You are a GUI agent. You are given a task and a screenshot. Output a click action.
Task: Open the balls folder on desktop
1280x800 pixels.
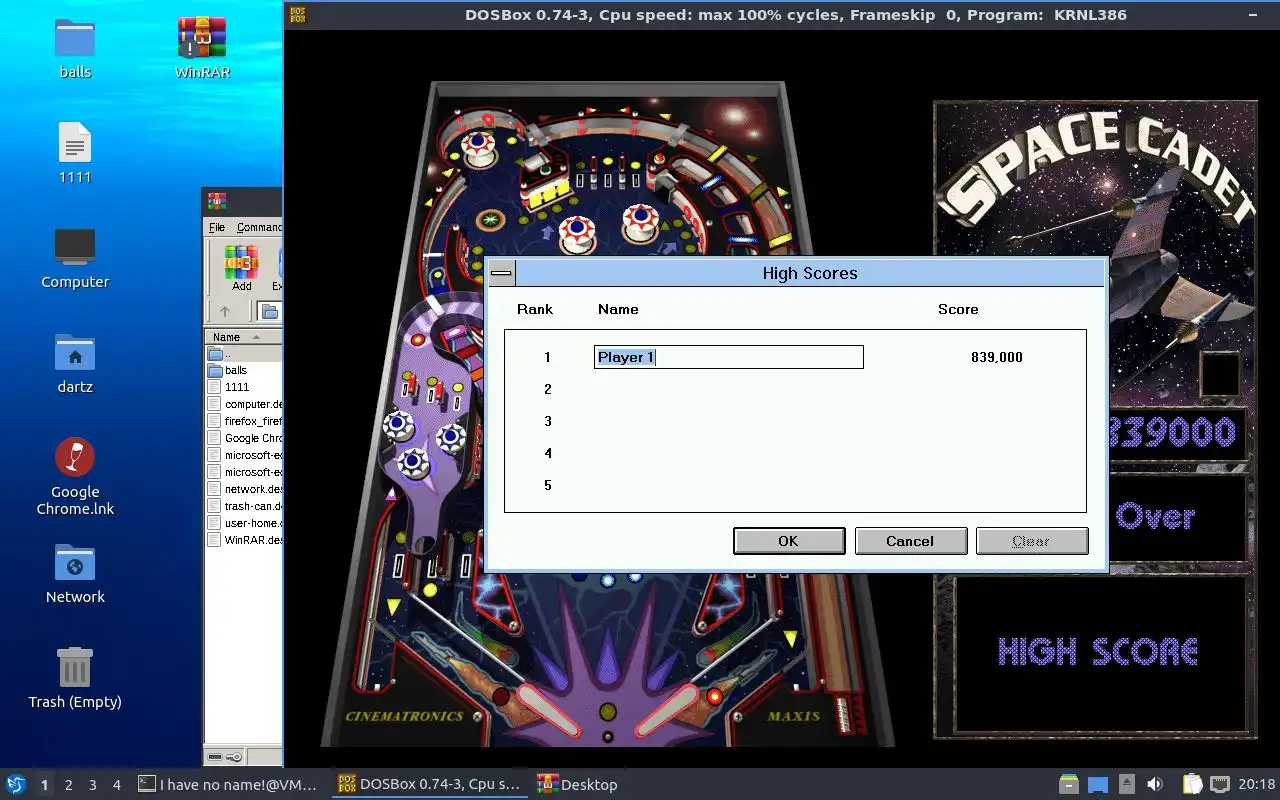[75, 47]
